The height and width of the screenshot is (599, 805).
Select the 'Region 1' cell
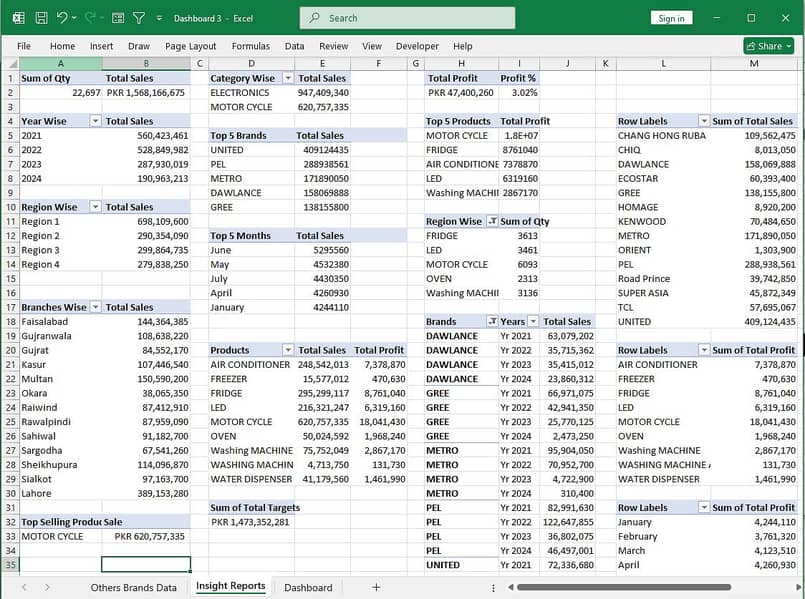pyautogui.click(x=61, y=221)
